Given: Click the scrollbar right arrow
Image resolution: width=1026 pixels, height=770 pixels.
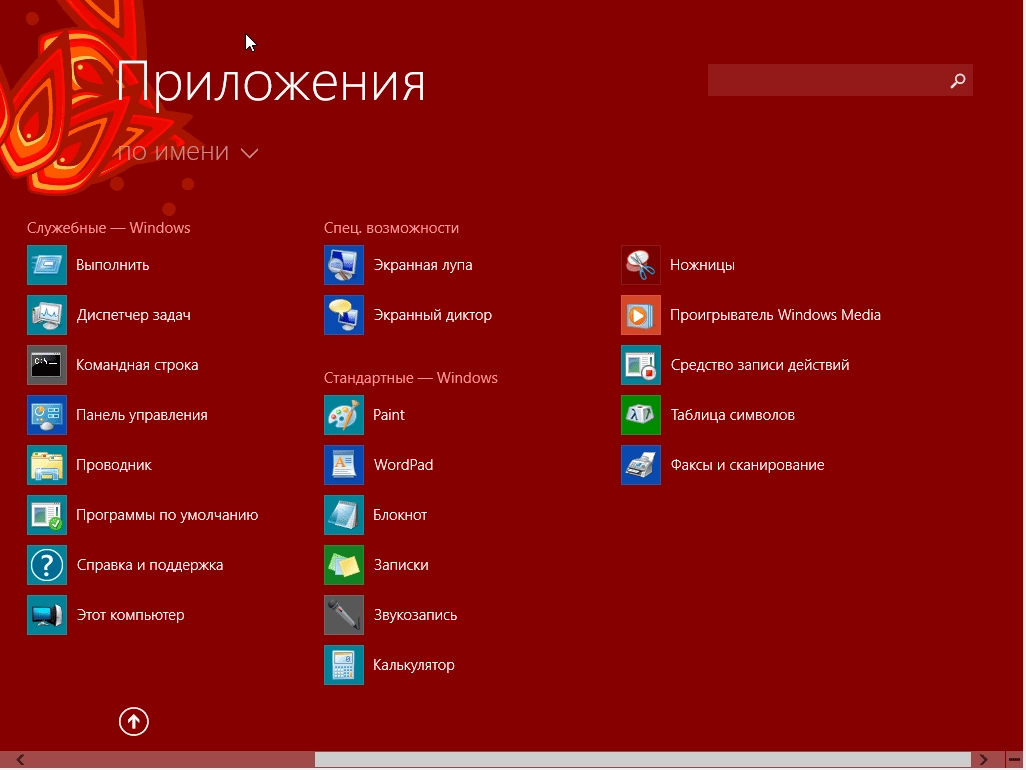Looking at the screenshot, I should coord(983,760).
